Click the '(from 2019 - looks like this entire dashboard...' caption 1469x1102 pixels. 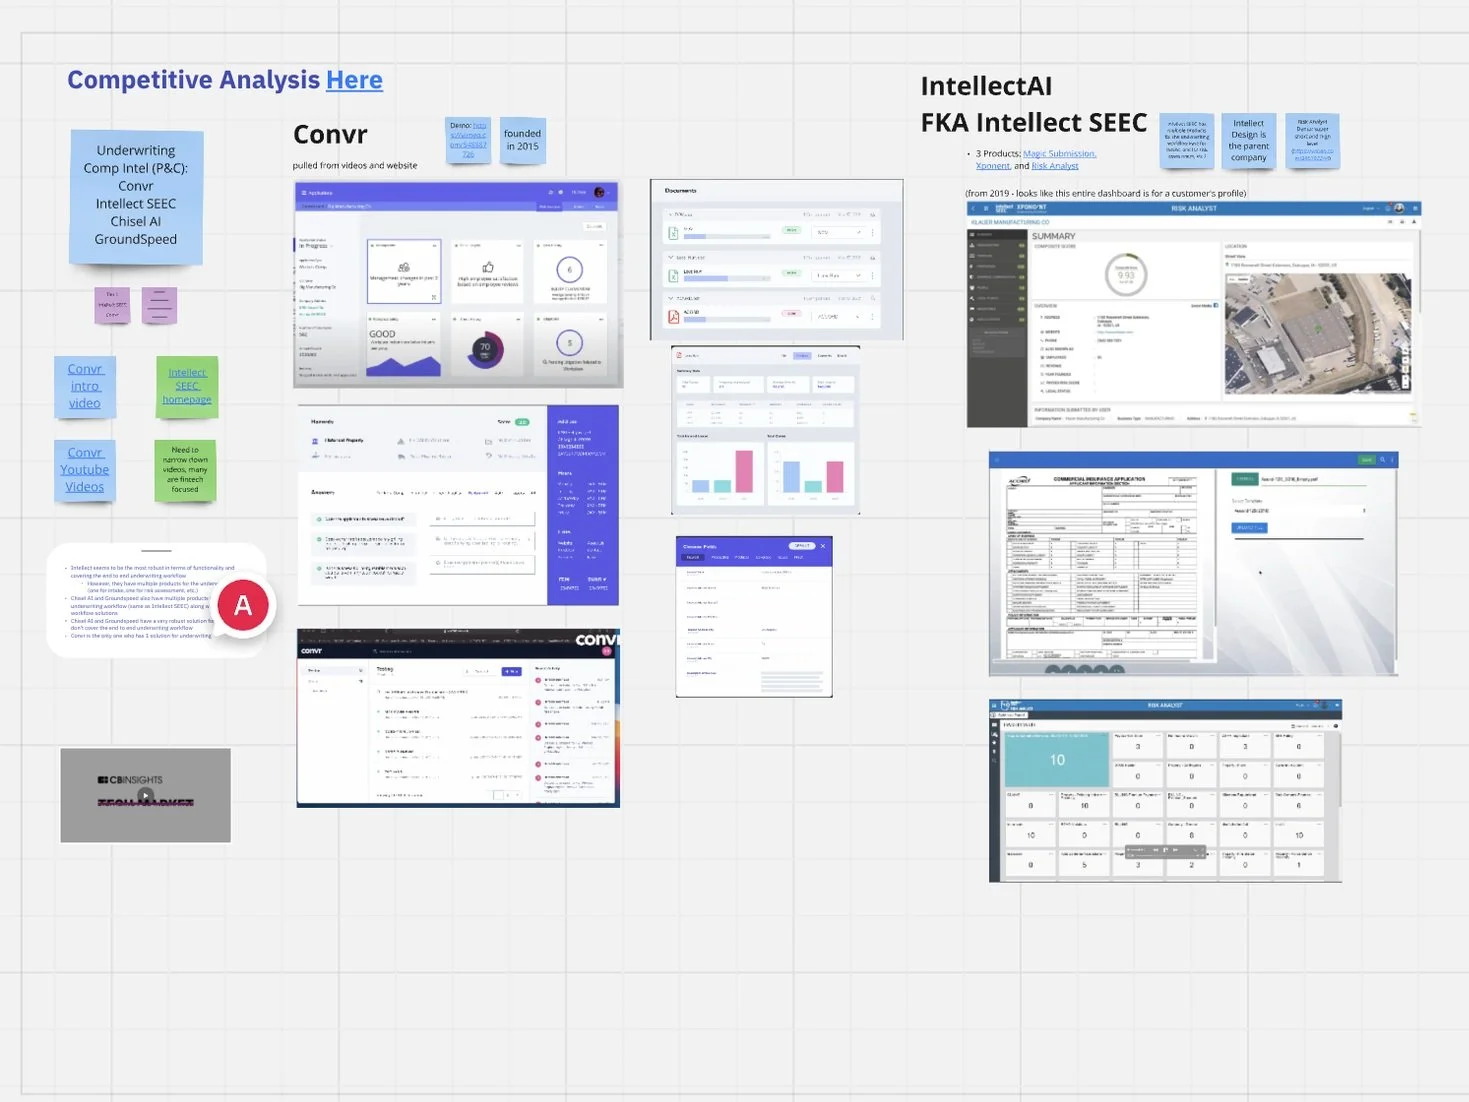tap(1106, 193)
